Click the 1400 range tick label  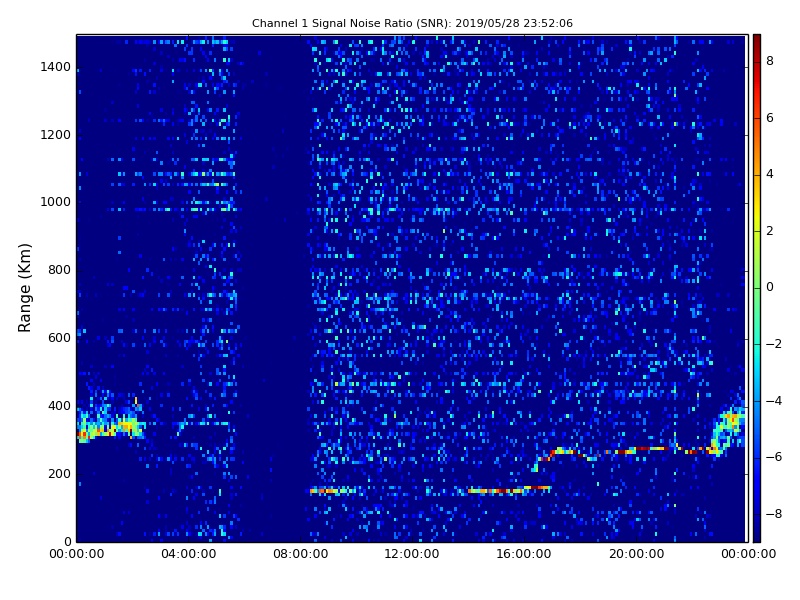pos(56,67)
